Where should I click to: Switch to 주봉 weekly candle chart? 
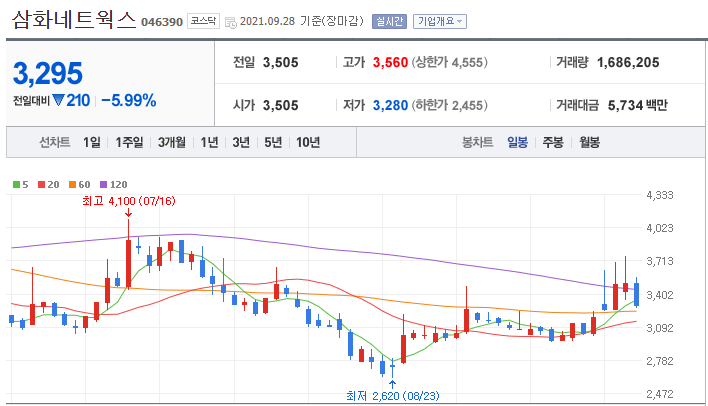tap(553, 143)
